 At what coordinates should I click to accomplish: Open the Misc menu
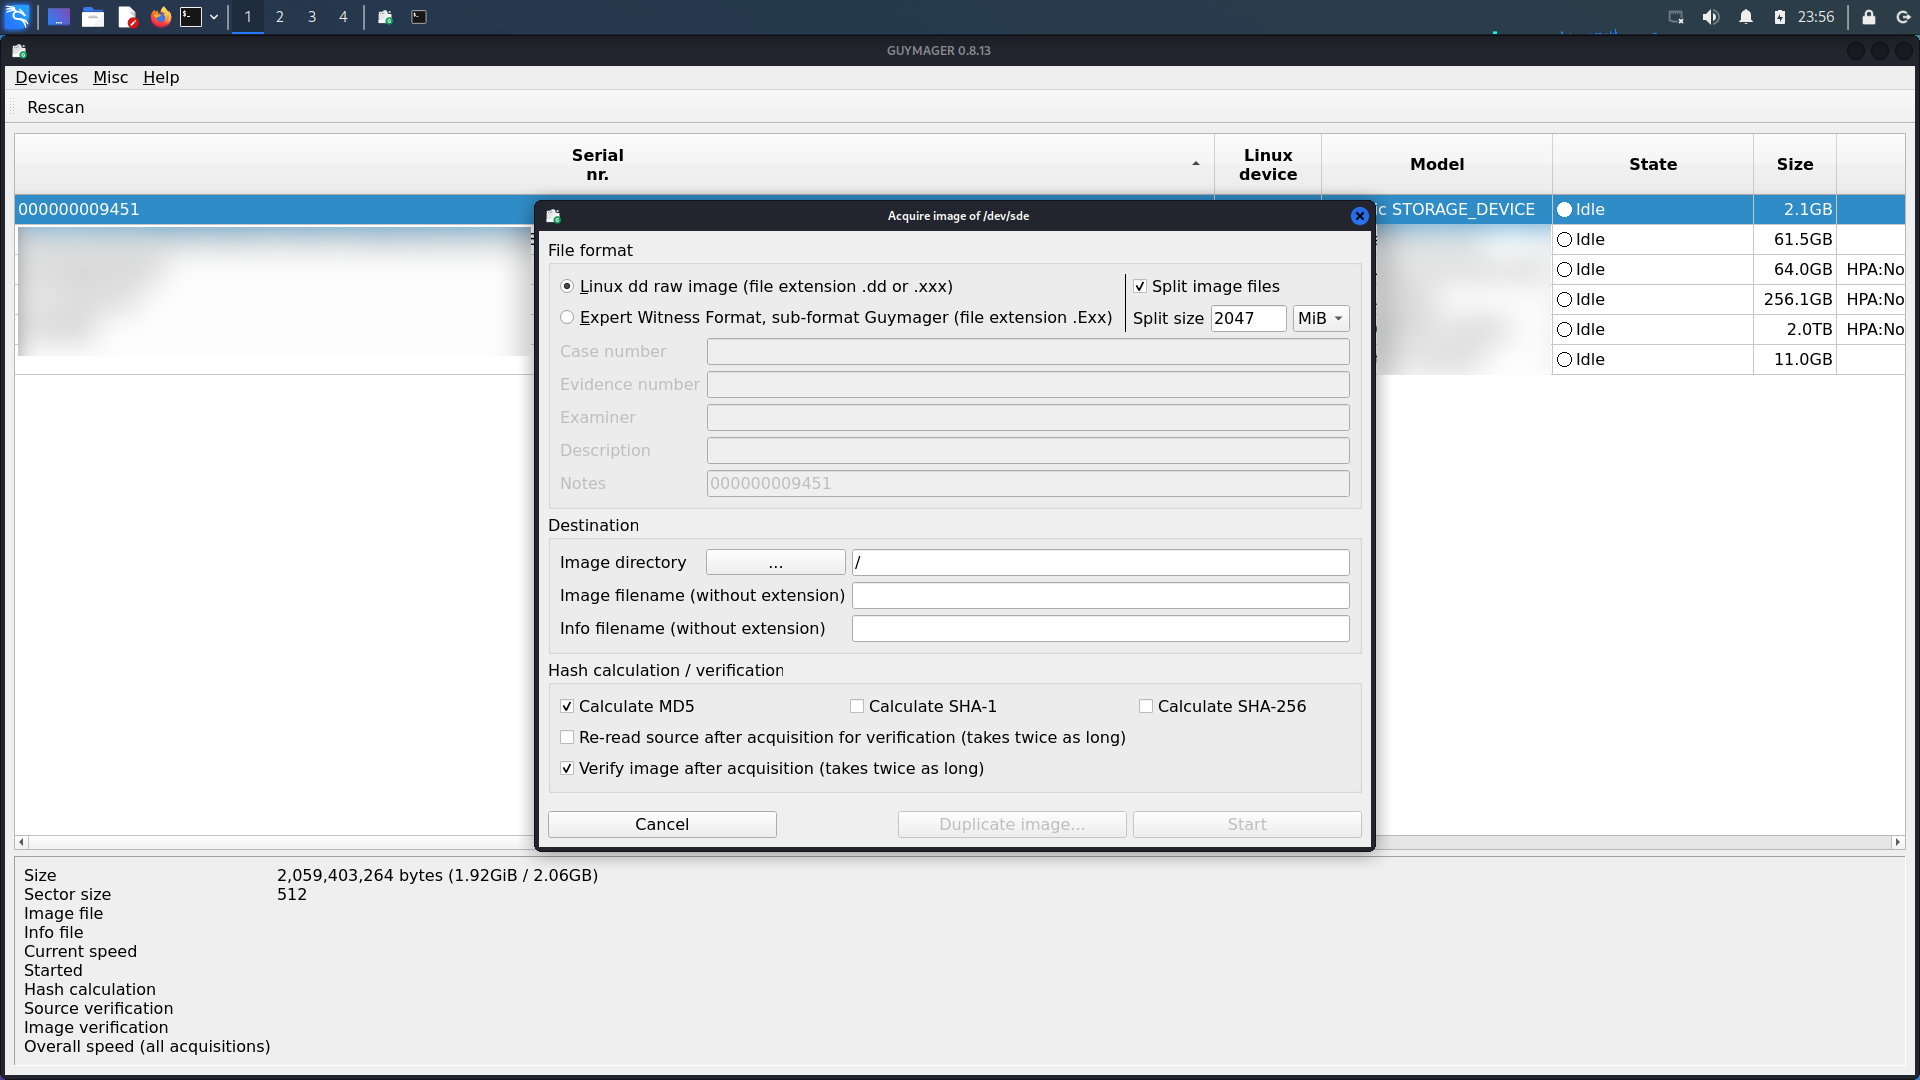pos(110,78)
